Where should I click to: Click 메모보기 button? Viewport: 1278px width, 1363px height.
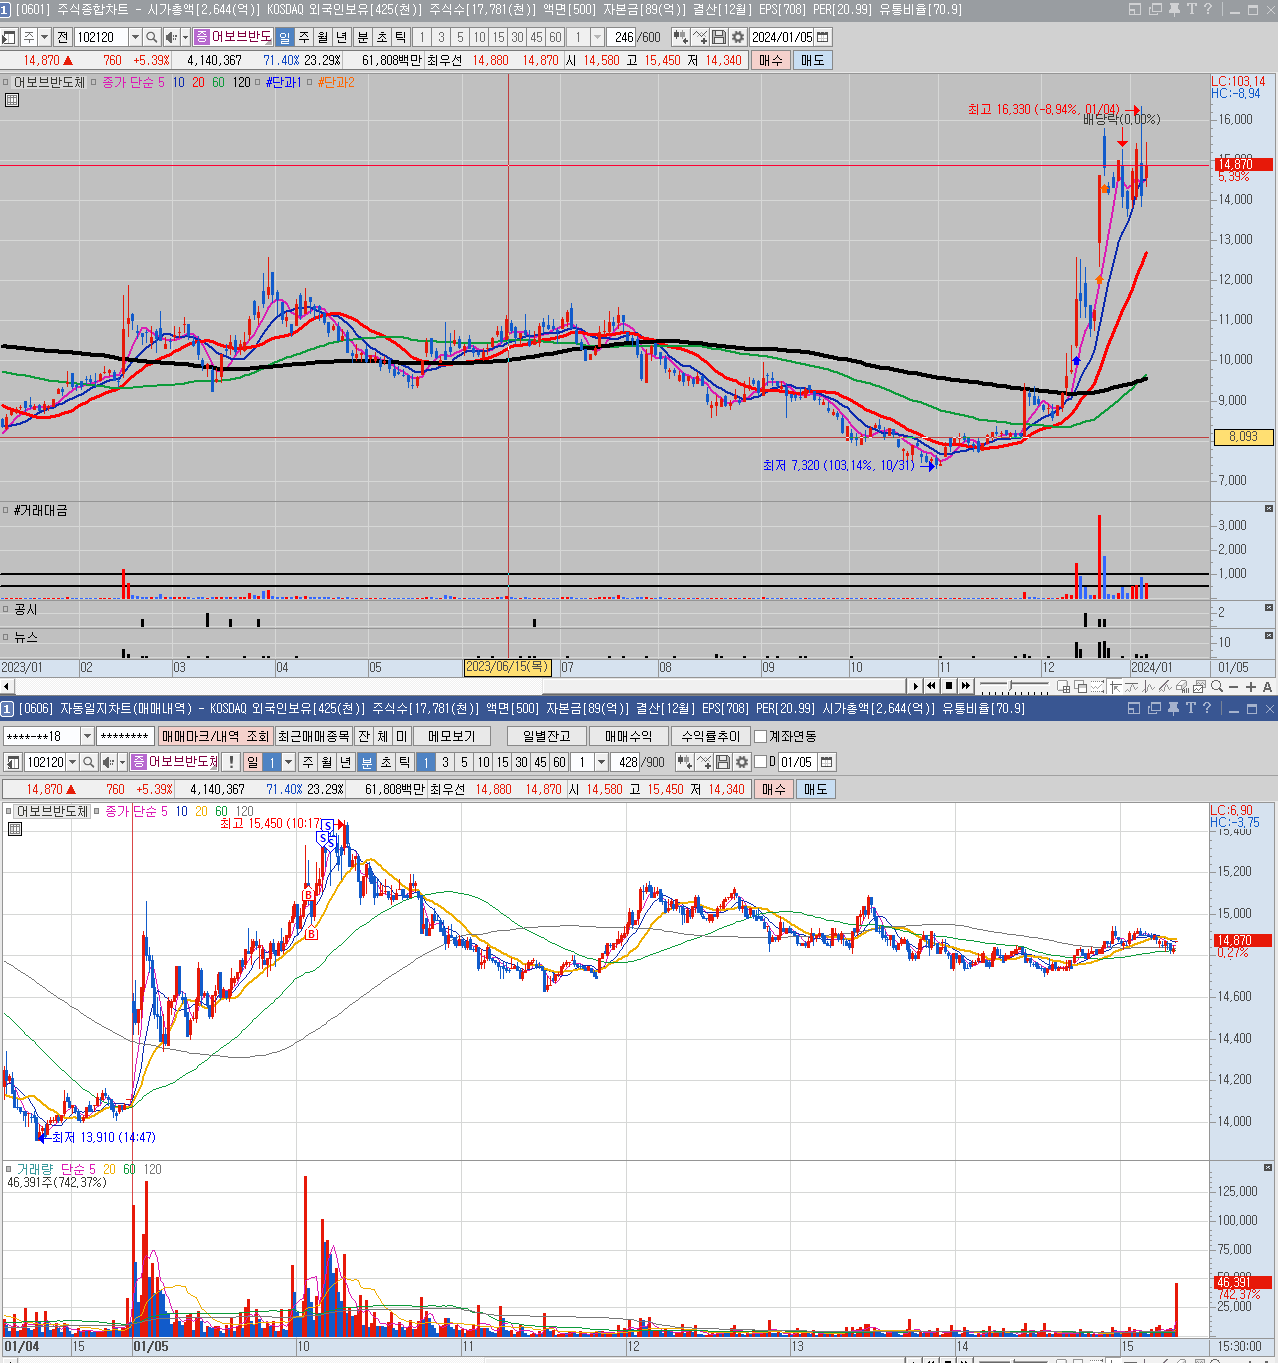[451, 736]
